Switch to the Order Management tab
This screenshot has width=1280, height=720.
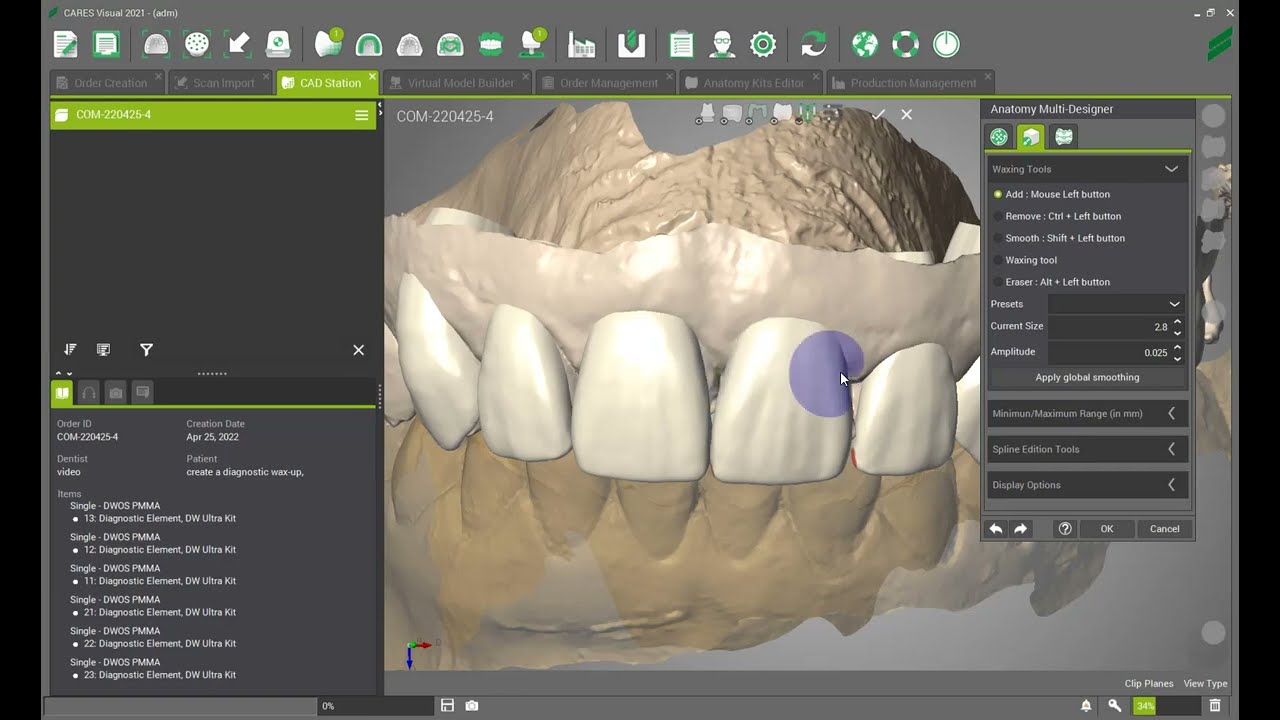[x=606, y=83]
